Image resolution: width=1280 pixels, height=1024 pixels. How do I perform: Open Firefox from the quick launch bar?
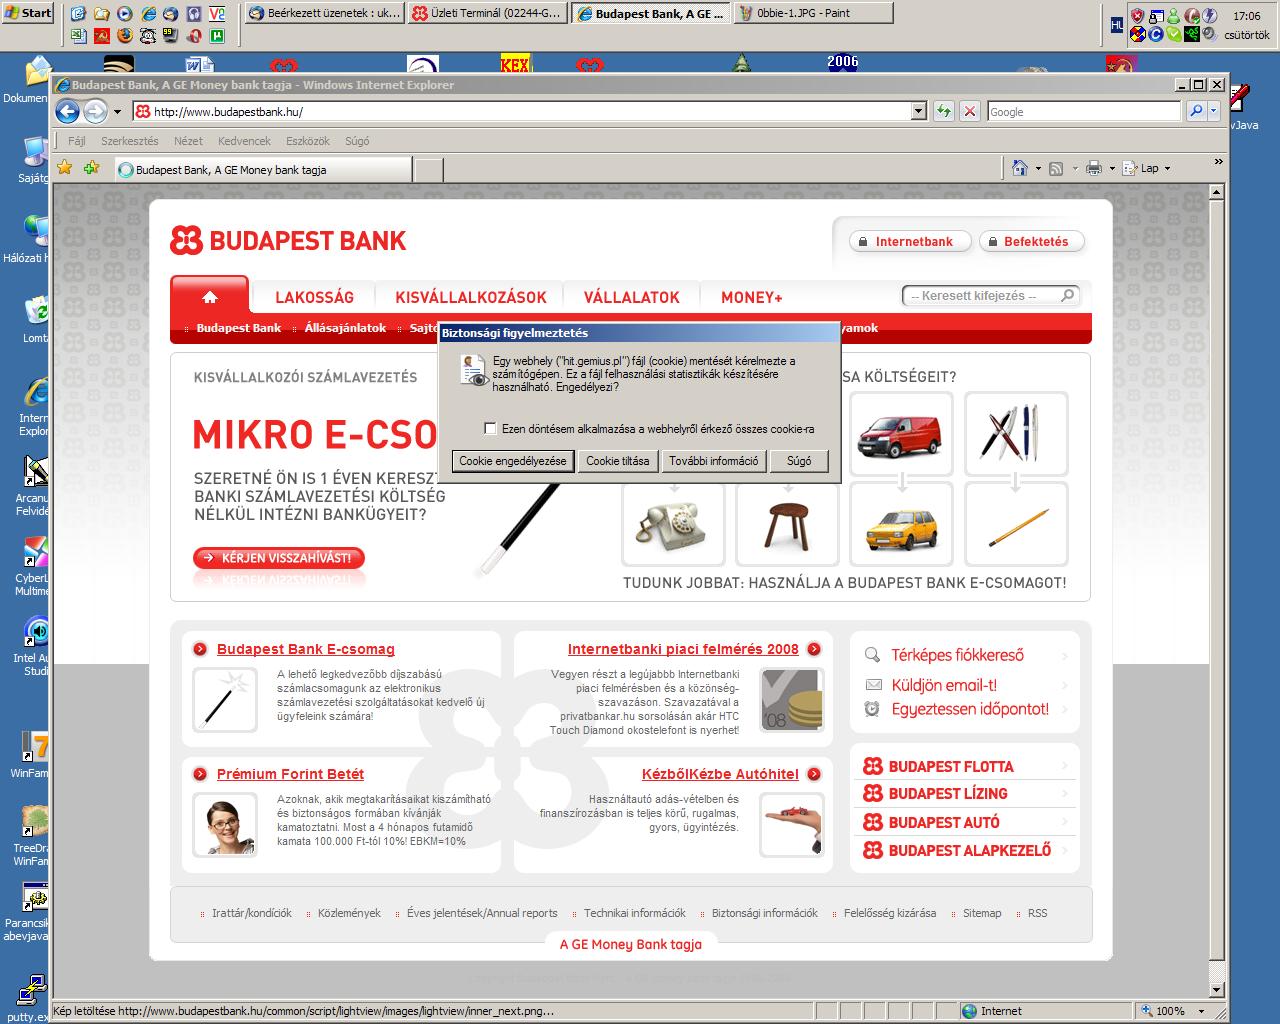click(x=124, y=35)
